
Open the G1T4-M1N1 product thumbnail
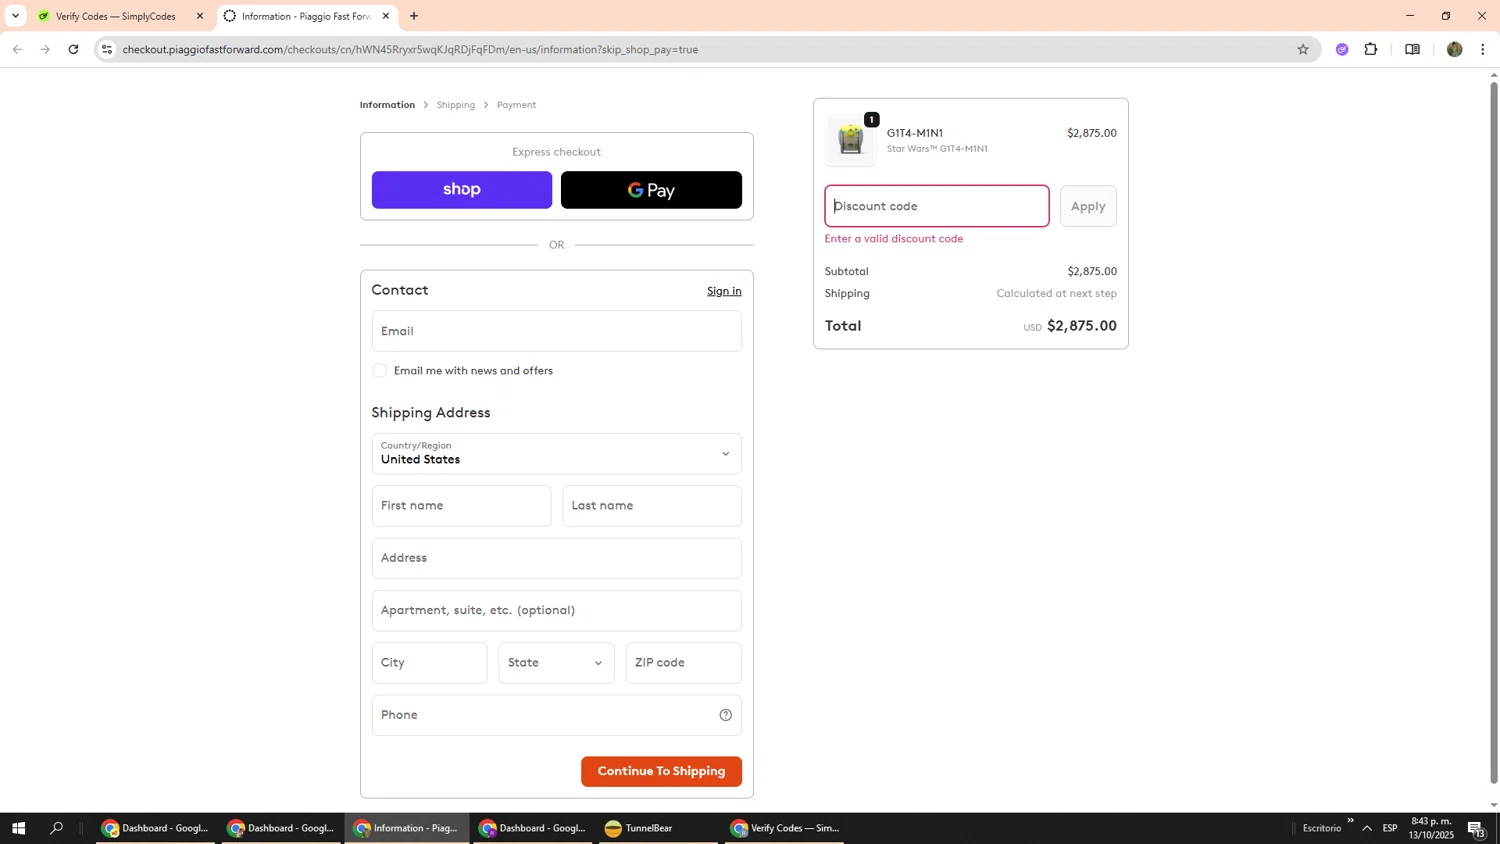pos(851,140)
